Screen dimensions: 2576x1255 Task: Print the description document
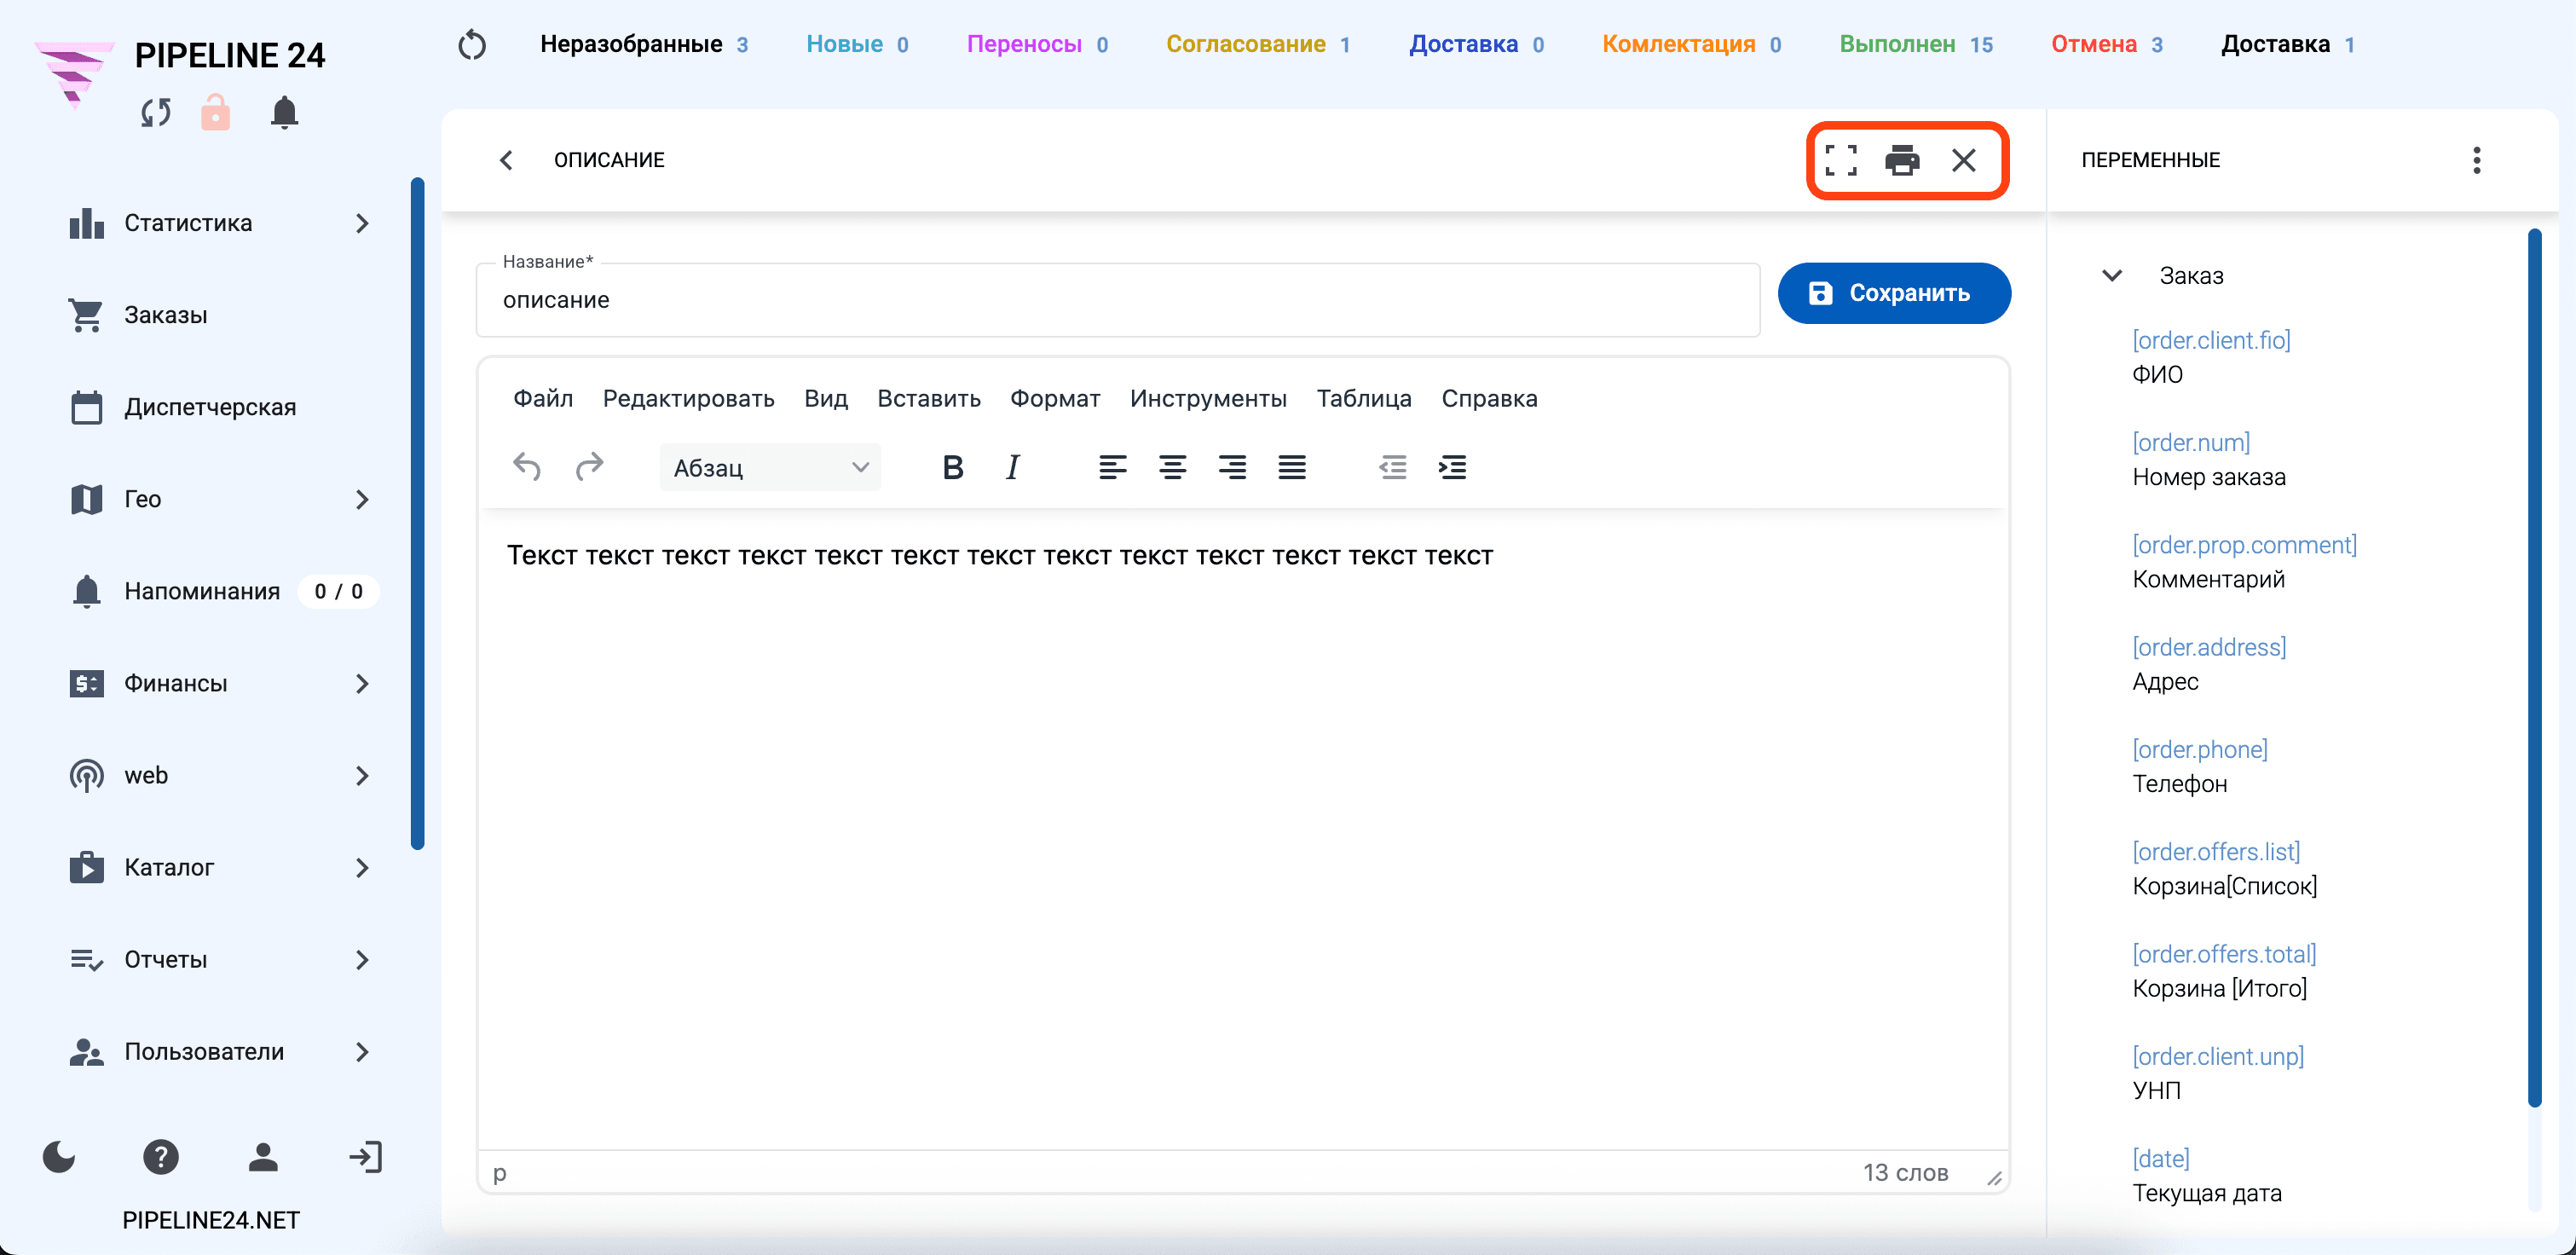click(1901, 160)
